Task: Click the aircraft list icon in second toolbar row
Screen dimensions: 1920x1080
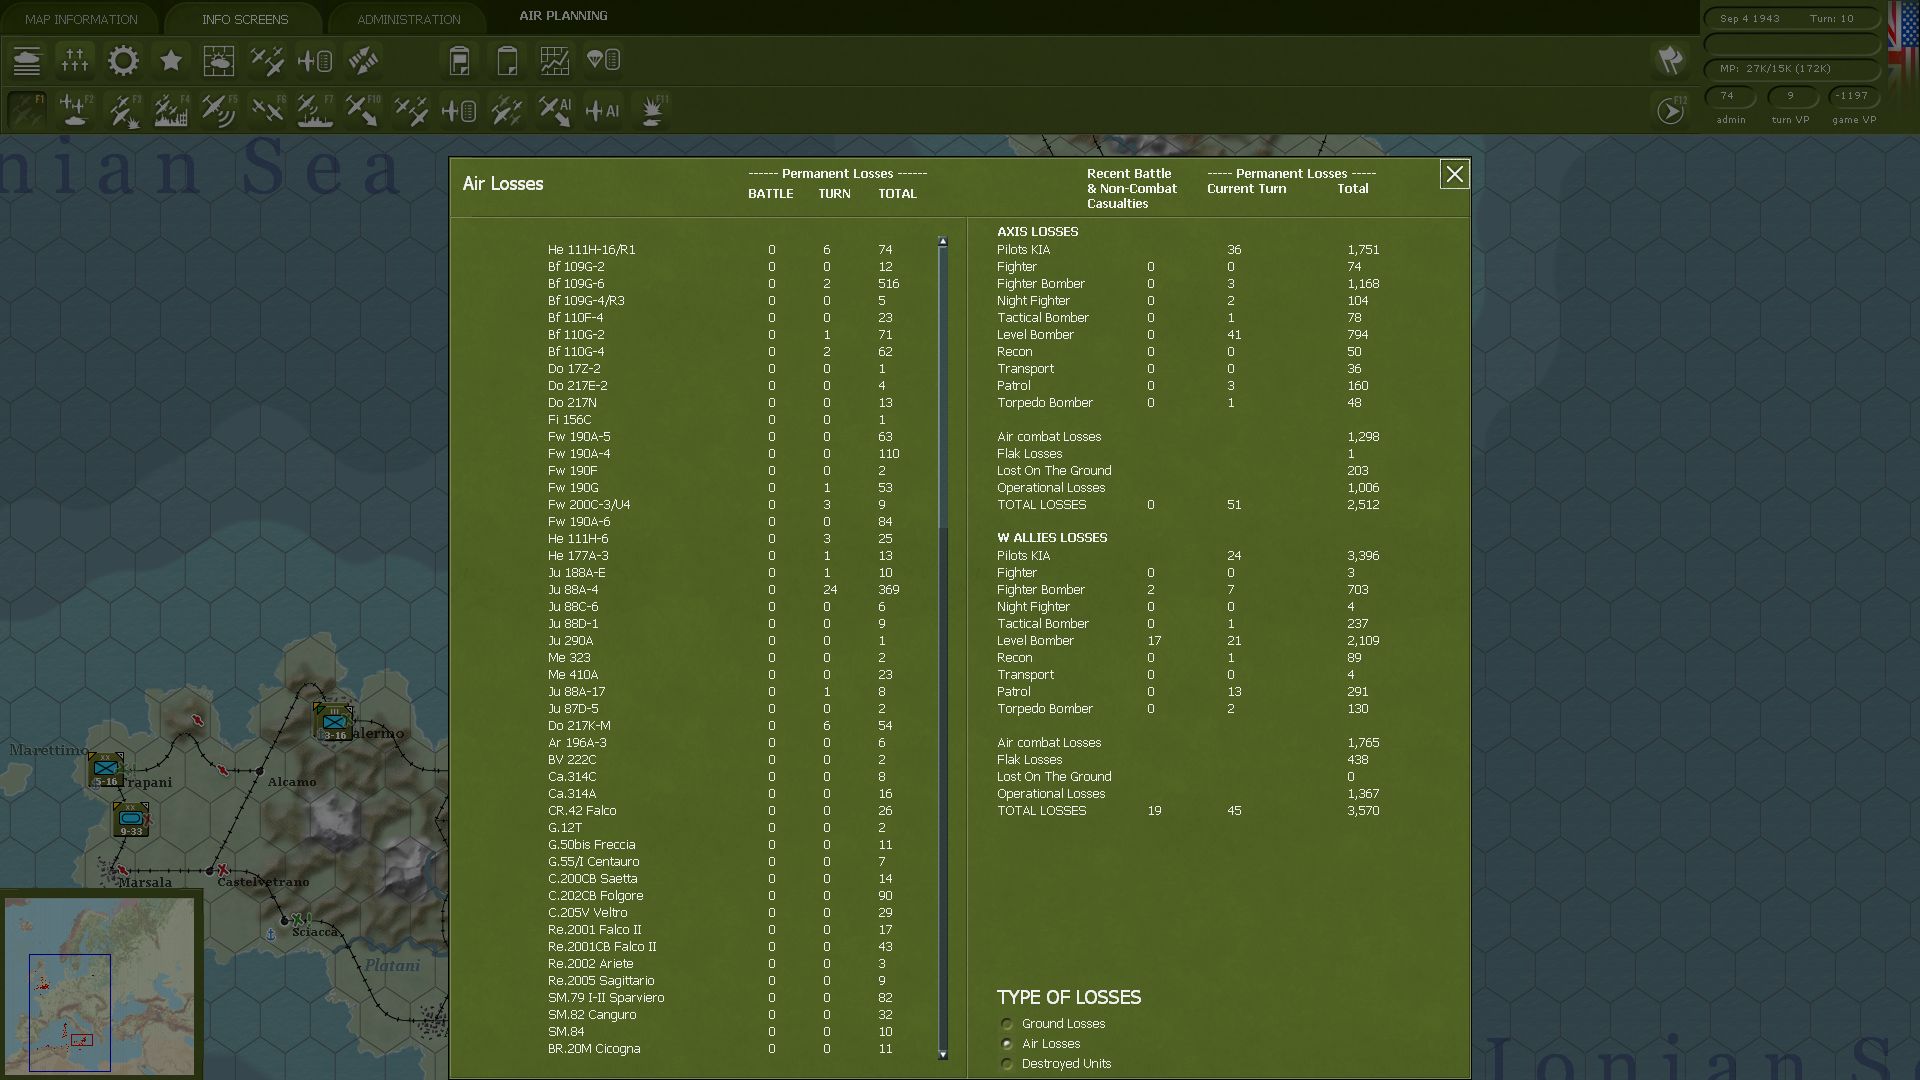Action: point(459,110)
